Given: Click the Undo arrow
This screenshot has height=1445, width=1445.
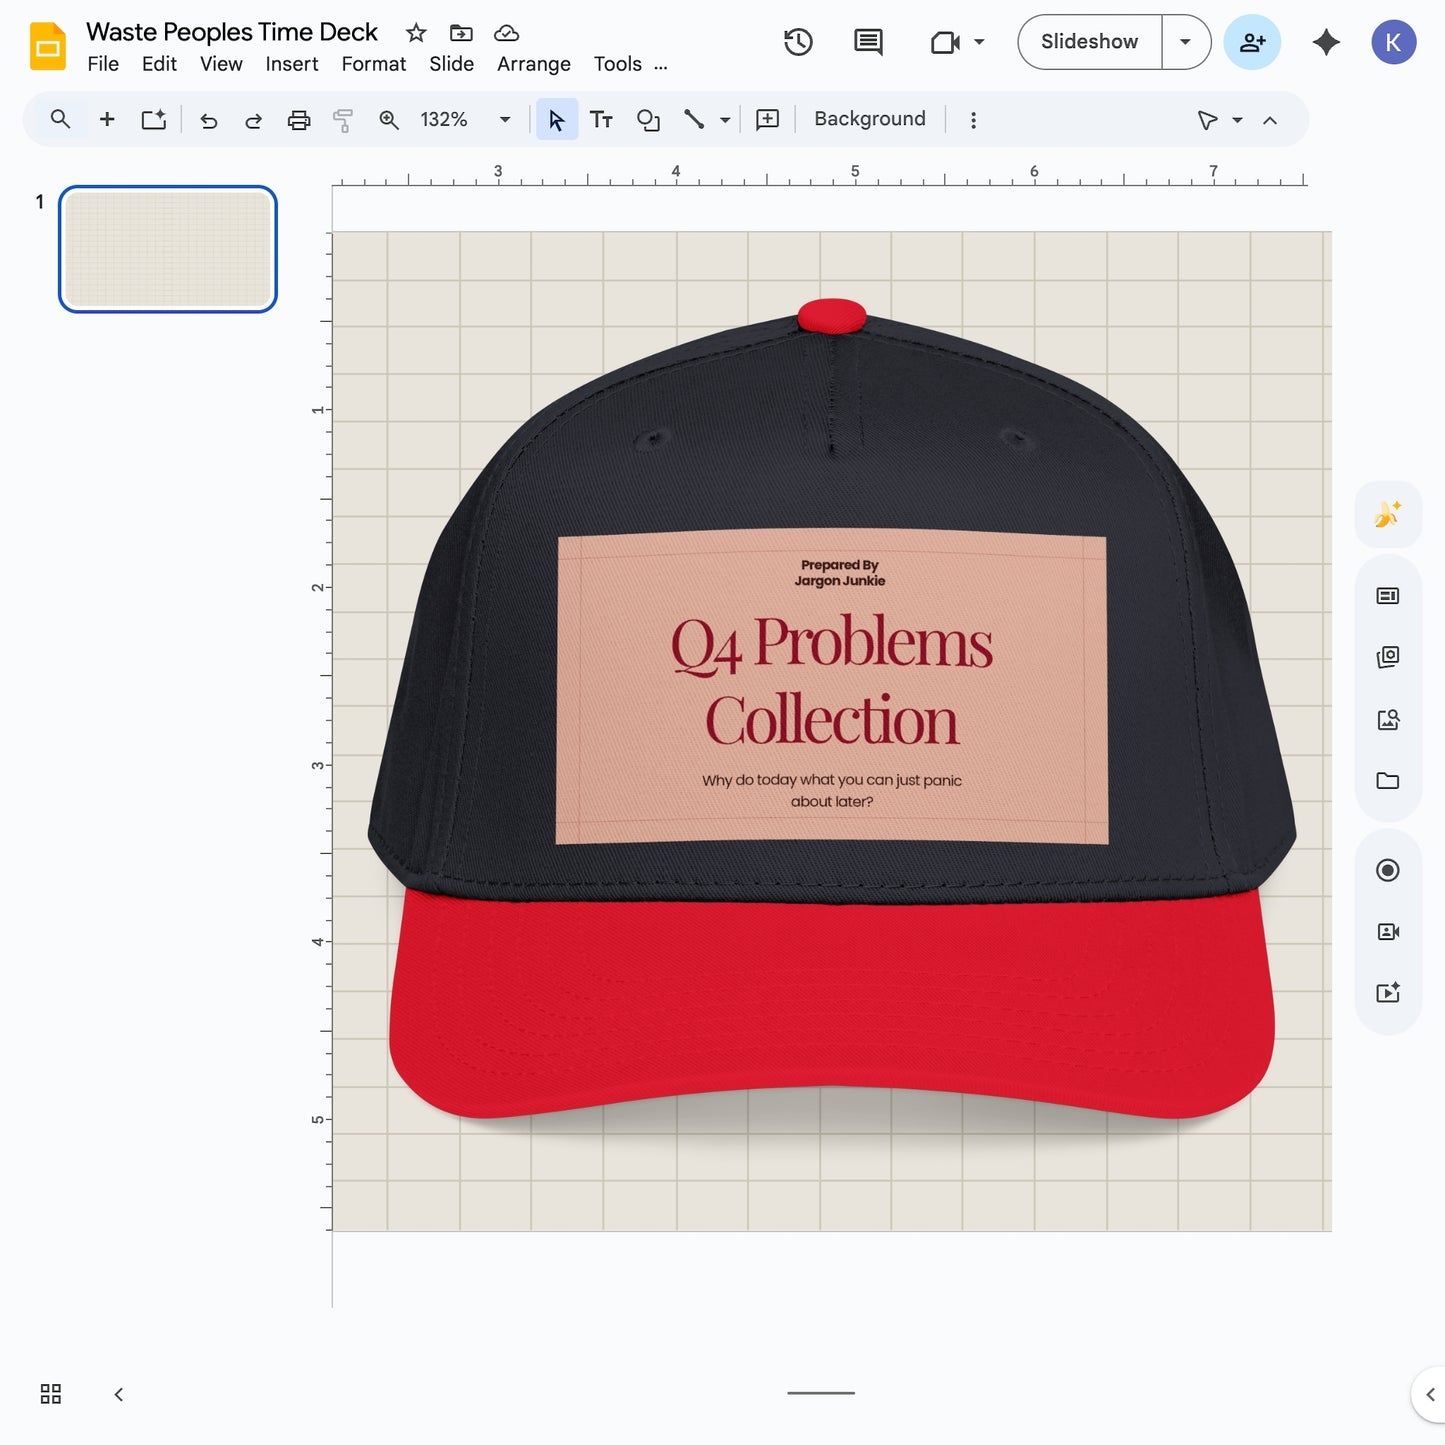Looking at the screenshot, I should click(208, 121).
